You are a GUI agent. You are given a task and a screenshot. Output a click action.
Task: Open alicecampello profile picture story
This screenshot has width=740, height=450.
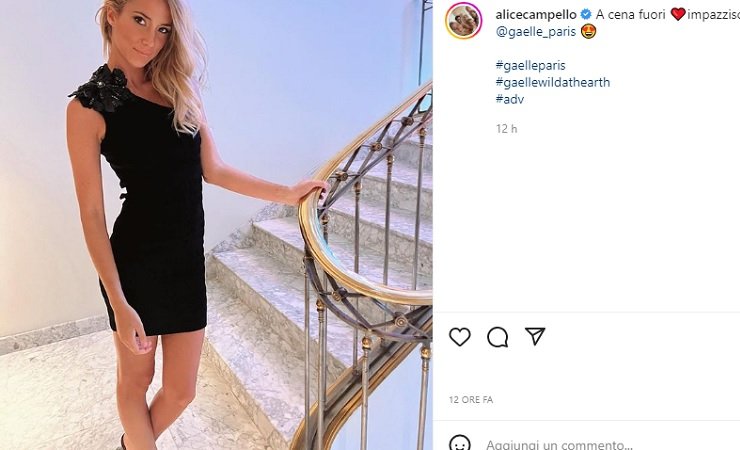[463, 20]
